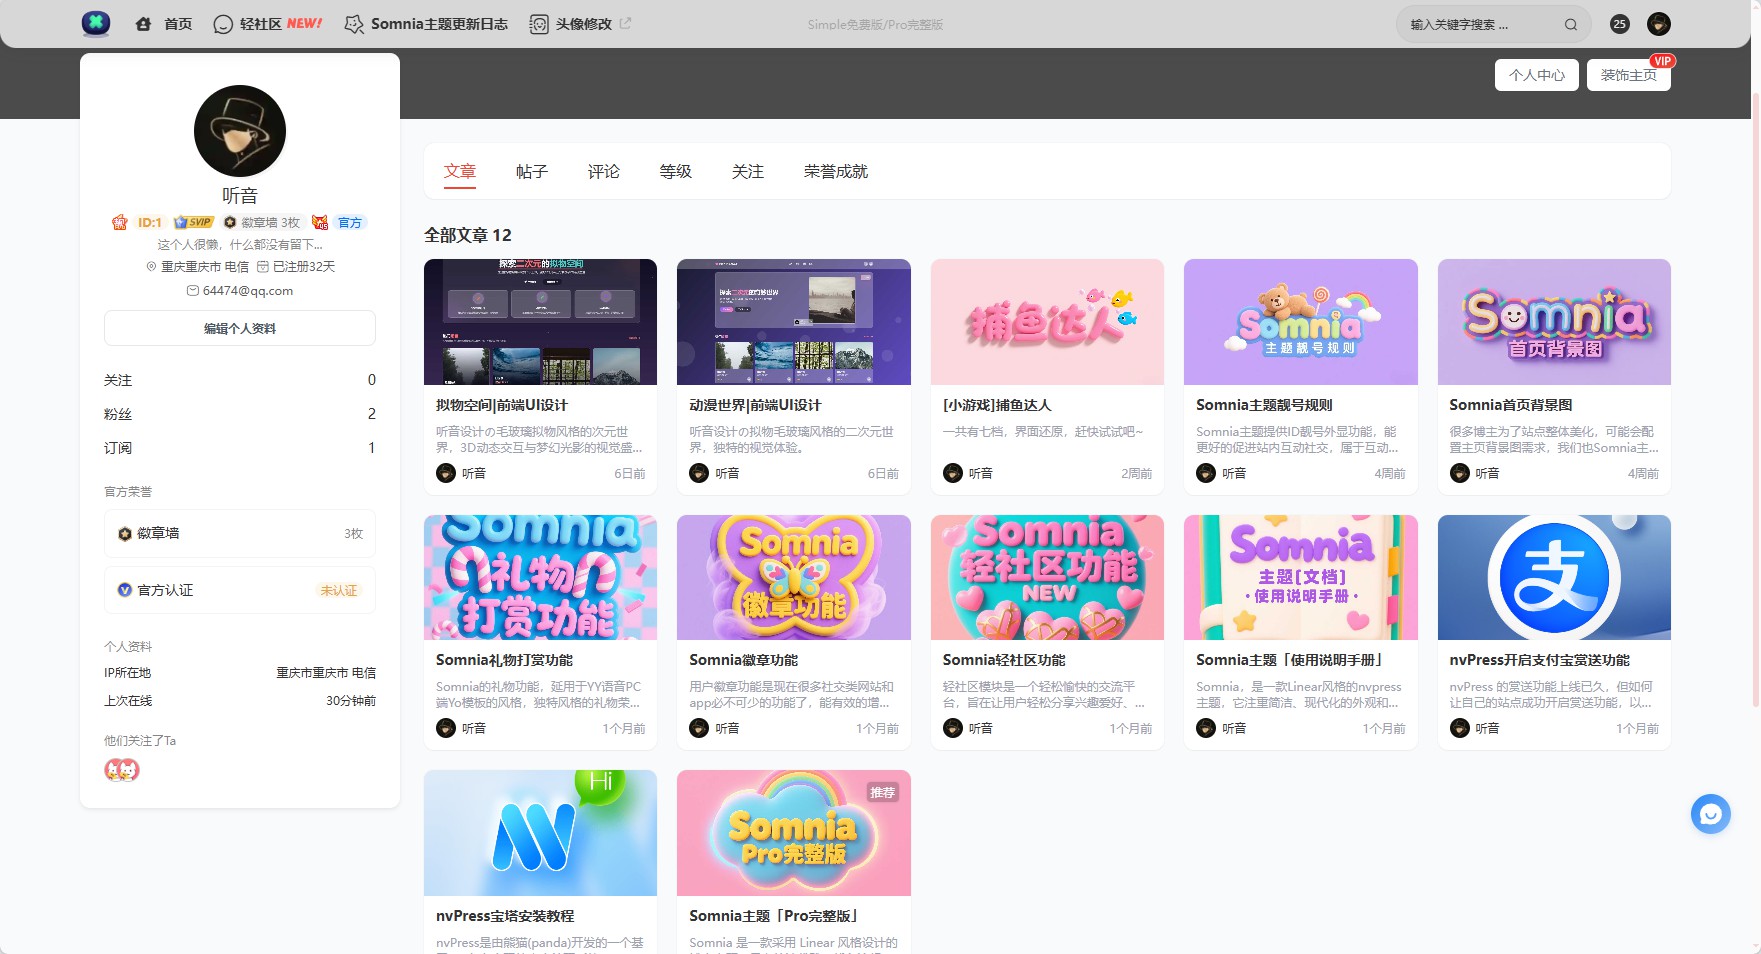Open the 拟物空间|前端UI设计 article thumbnail

point(540,322)
